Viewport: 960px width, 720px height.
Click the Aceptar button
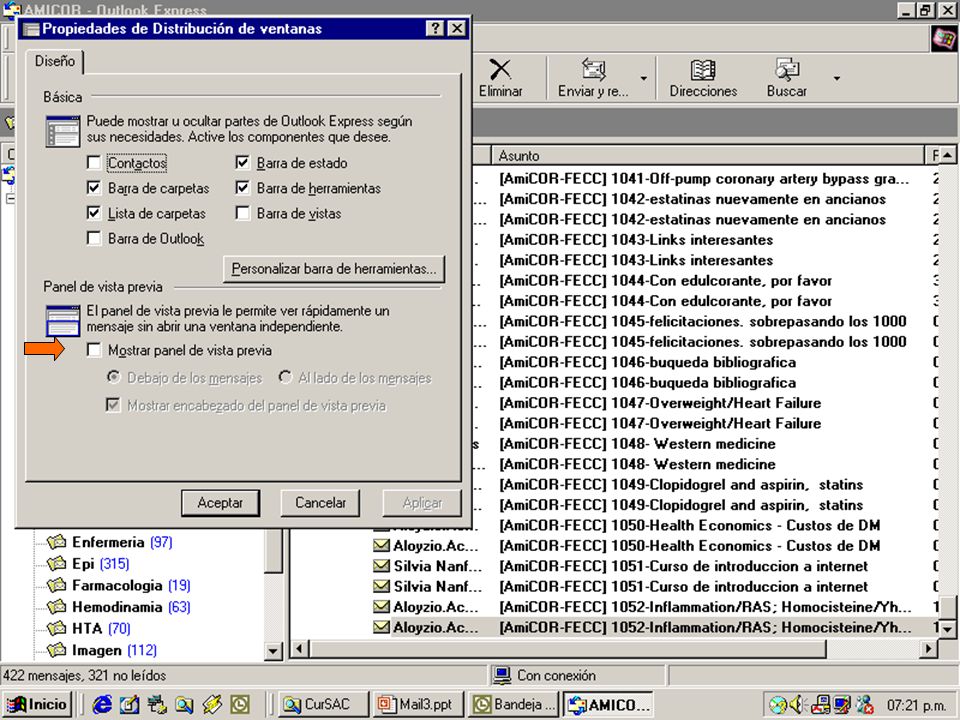tap(220, 503)
